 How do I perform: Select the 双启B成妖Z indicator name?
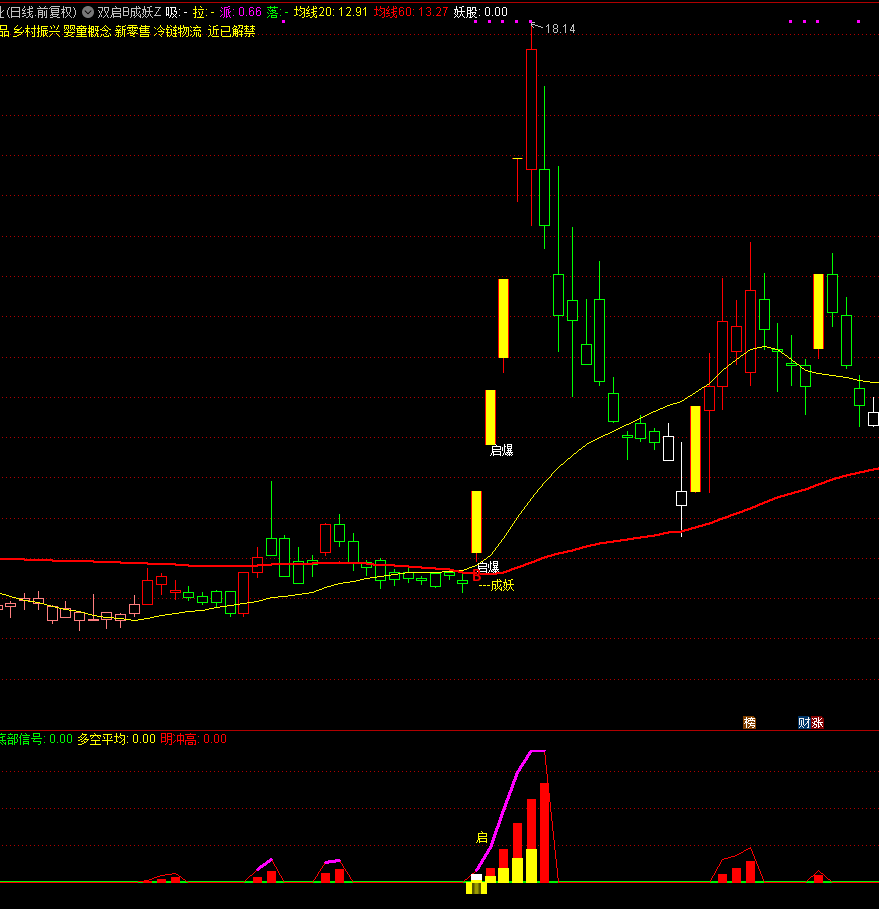[x=129, y=12]
